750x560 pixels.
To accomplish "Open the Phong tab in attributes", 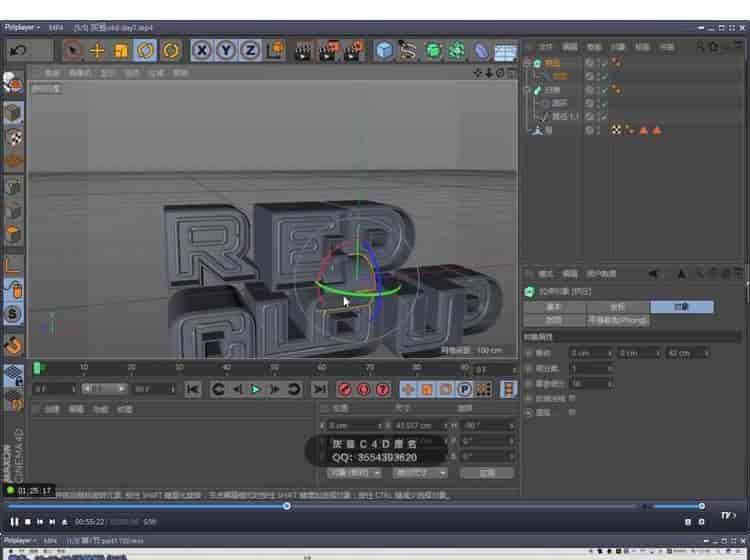I will click(x=617, y=320).
